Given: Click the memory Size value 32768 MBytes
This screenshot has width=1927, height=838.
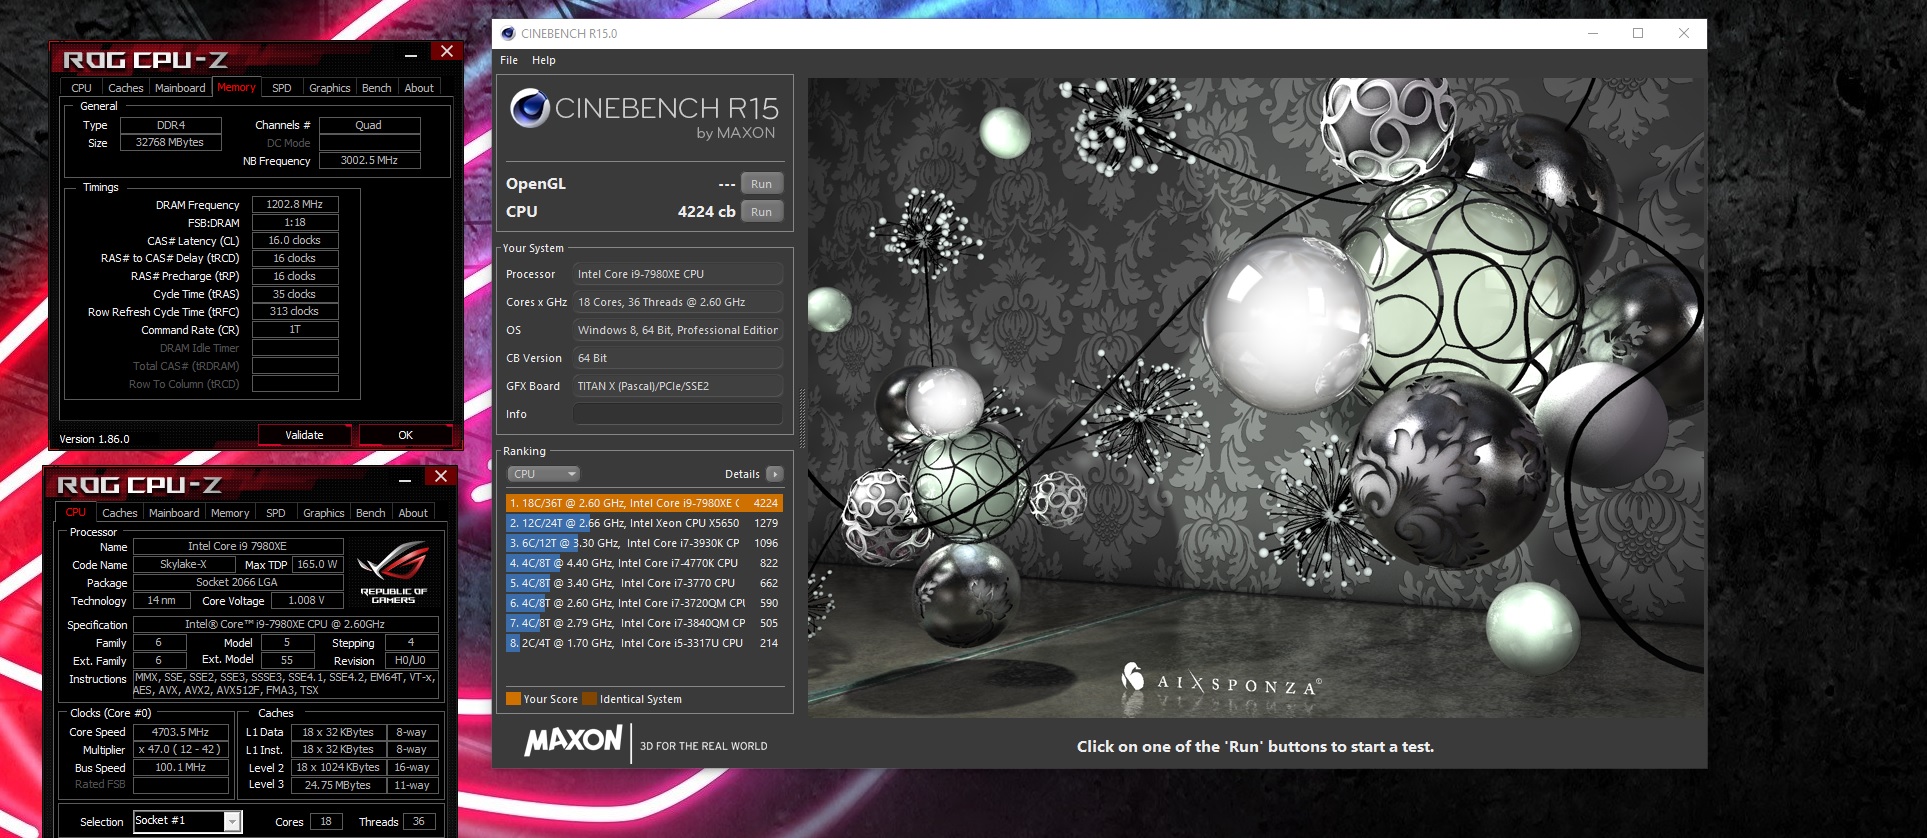Looking at the screenshot, I should click(x=170, y=142).
